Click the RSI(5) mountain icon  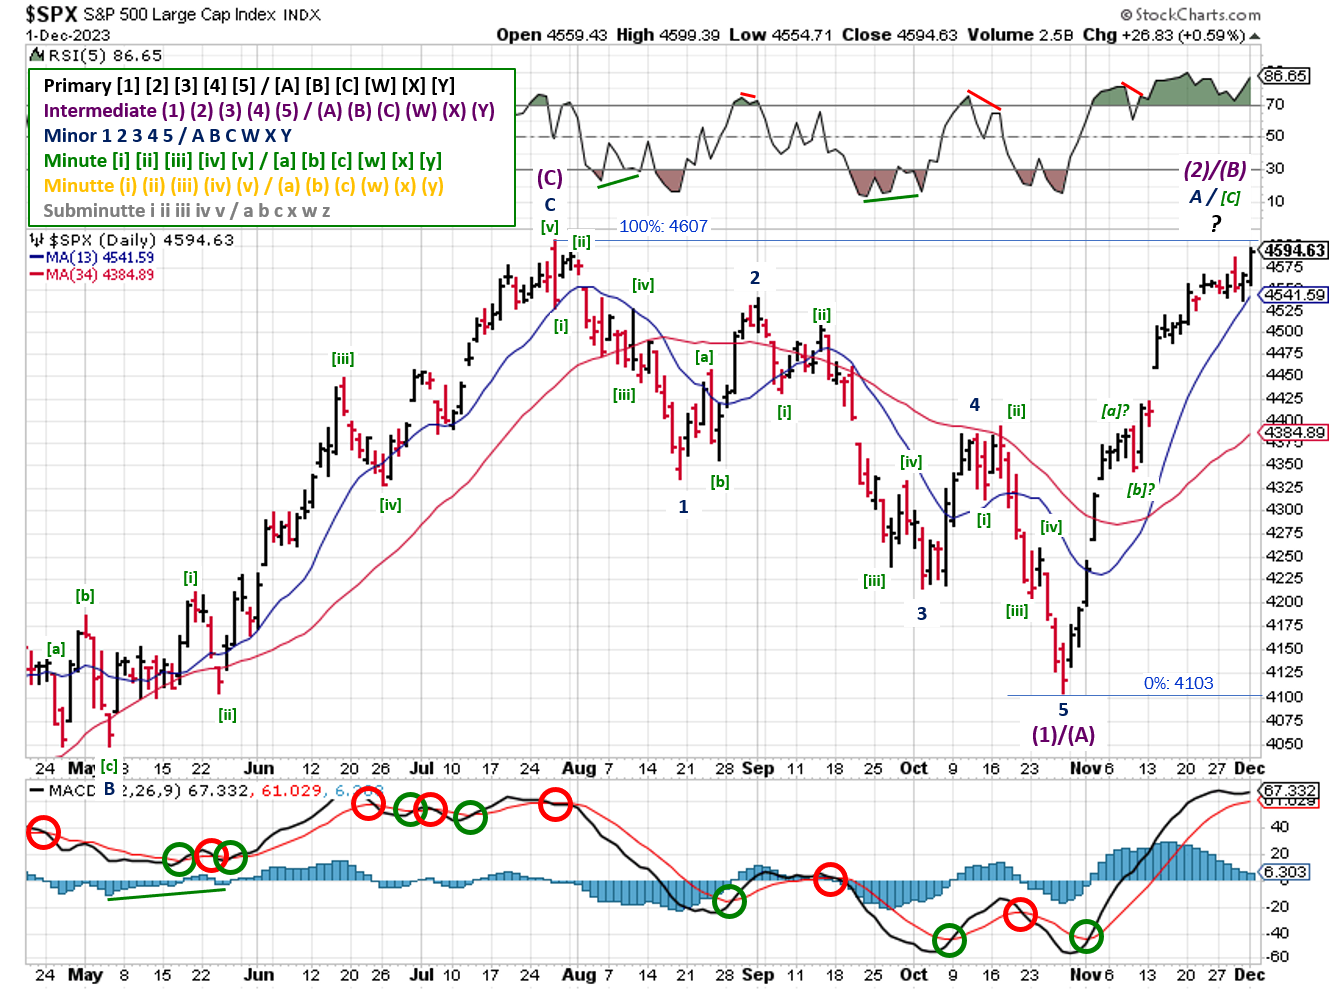pyautogui.click(x=35, y=55)
